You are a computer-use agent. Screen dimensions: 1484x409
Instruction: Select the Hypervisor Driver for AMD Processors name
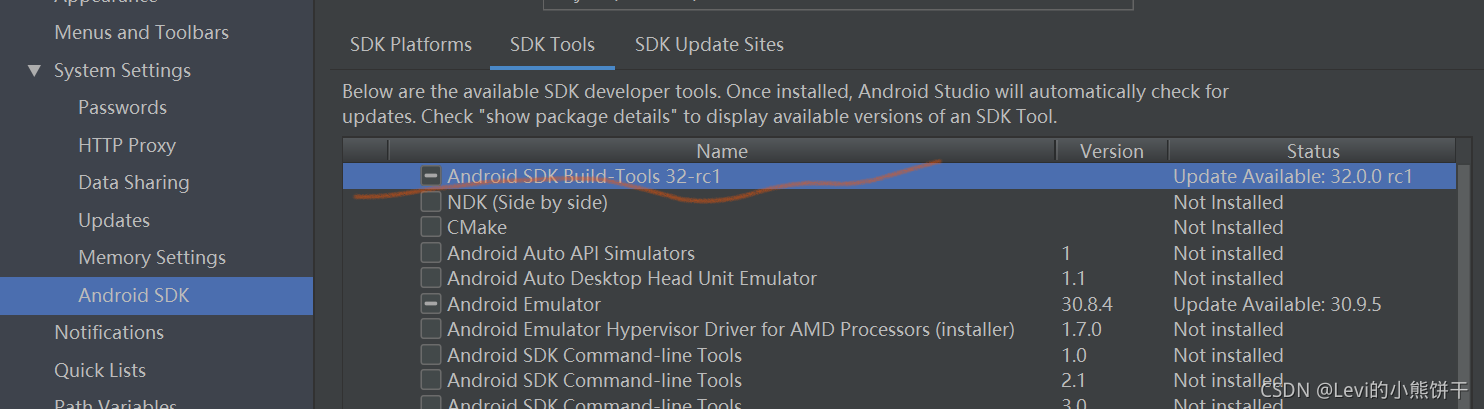pos(731,329)
